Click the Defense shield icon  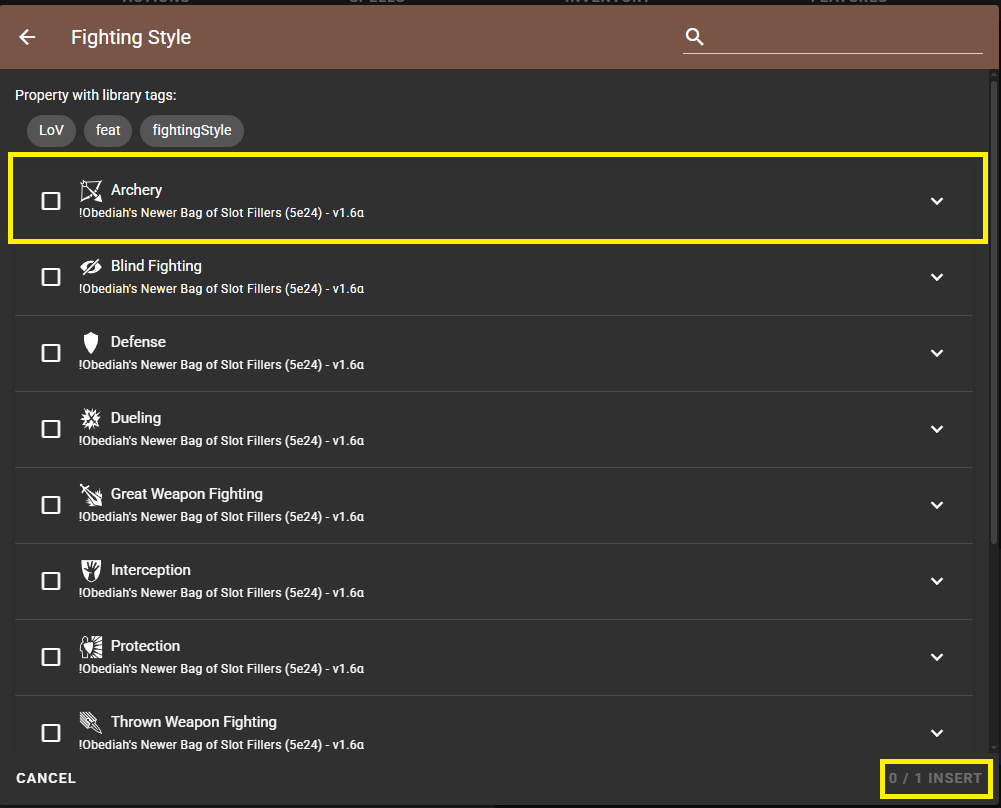91,342
